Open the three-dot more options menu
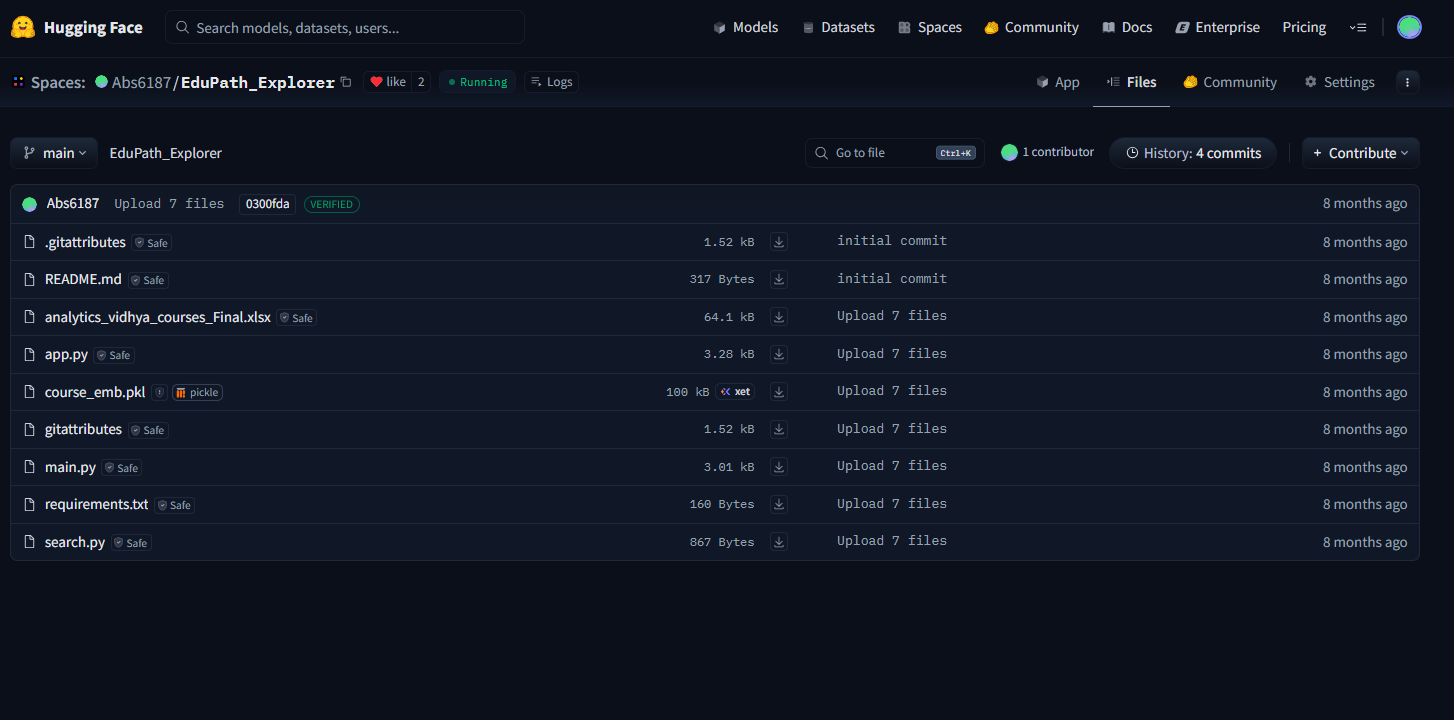This screenshot has height=720, width=1454. (1407, 82)
